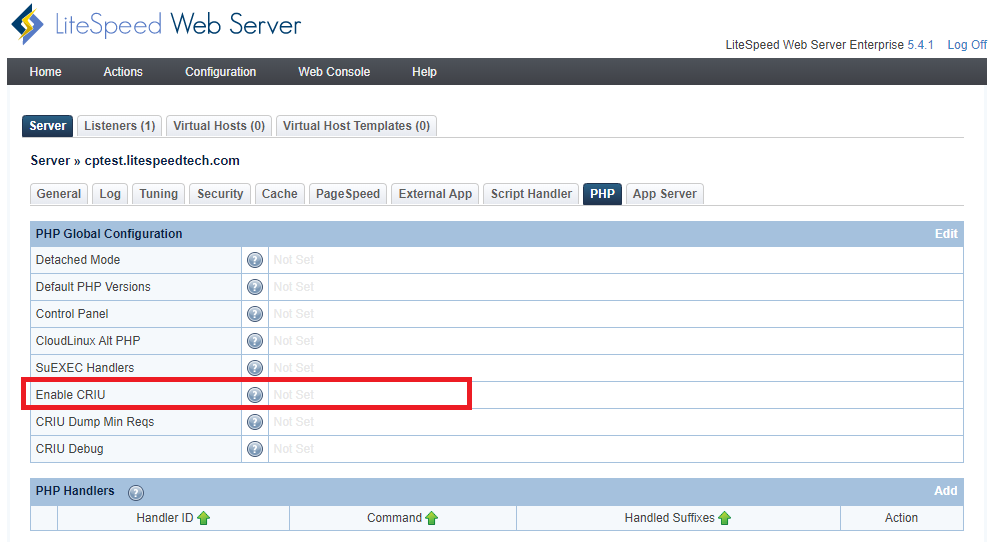The image size is (1003, 542).
Task: Add a new PHP handler
Action: coord(945,491)
